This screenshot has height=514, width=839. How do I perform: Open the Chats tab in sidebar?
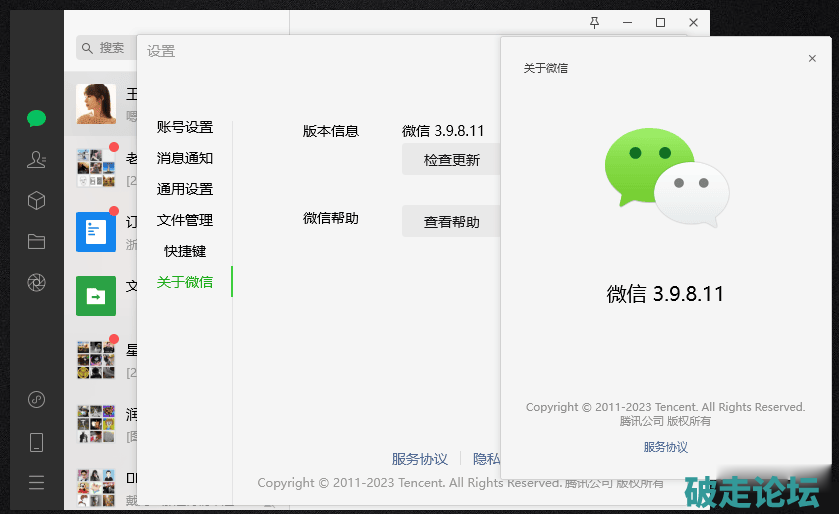click(36, 119)
